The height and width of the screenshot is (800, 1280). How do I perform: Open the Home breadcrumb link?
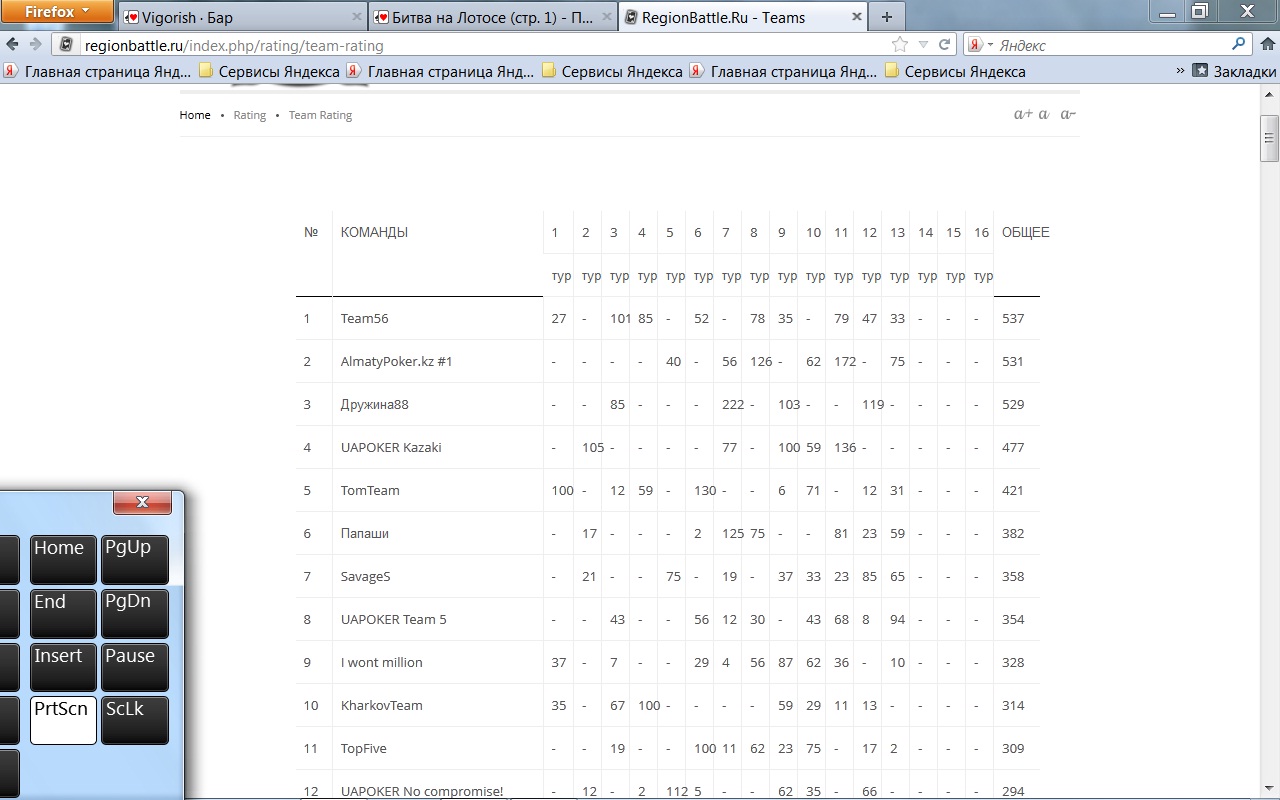(195, 115)
